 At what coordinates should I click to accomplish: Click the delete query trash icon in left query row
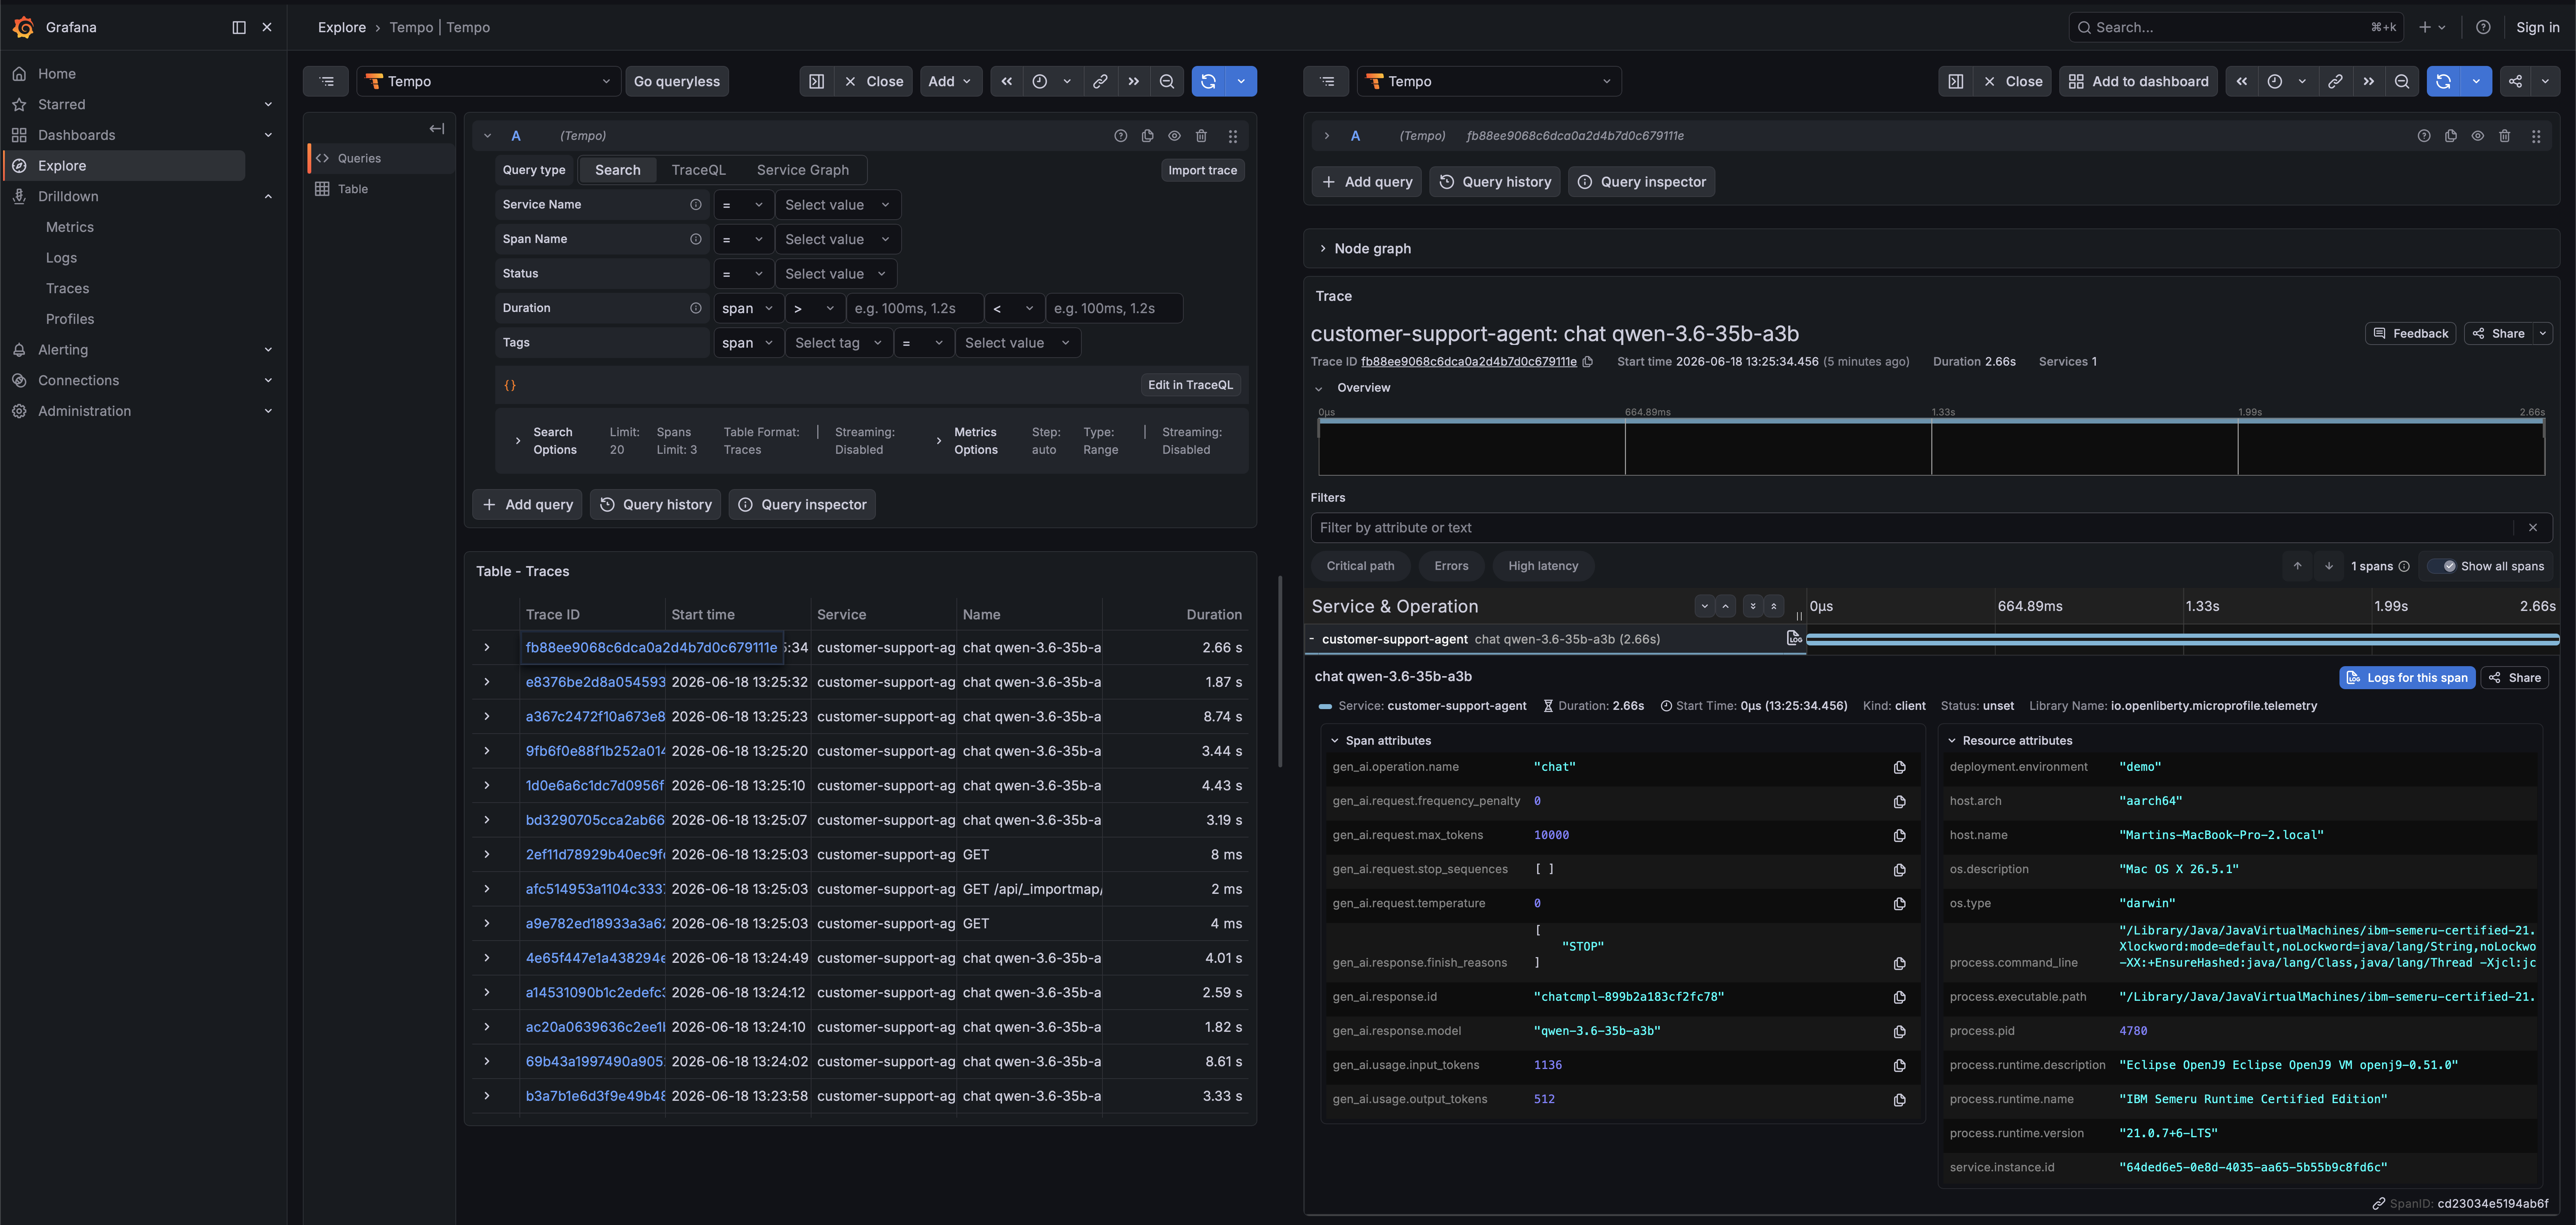[1201, 136]
